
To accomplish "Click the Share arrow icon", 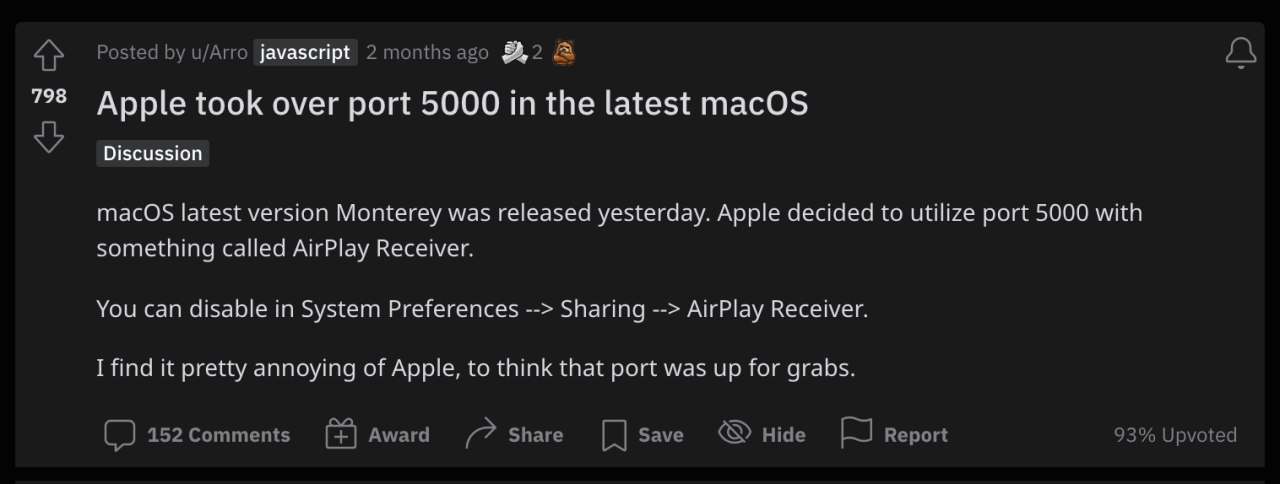I will (481, 435).
